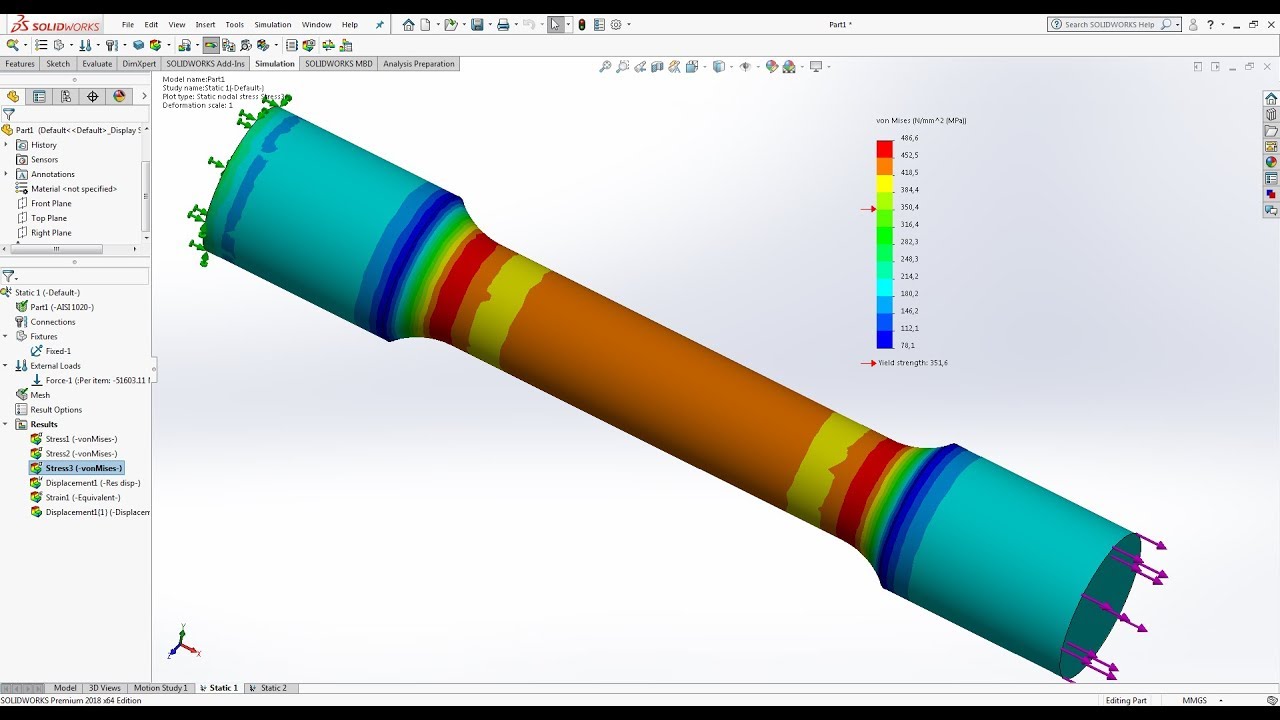
Task: Collapse the Fixtures node in simulation tree
Action: point(6,336)
